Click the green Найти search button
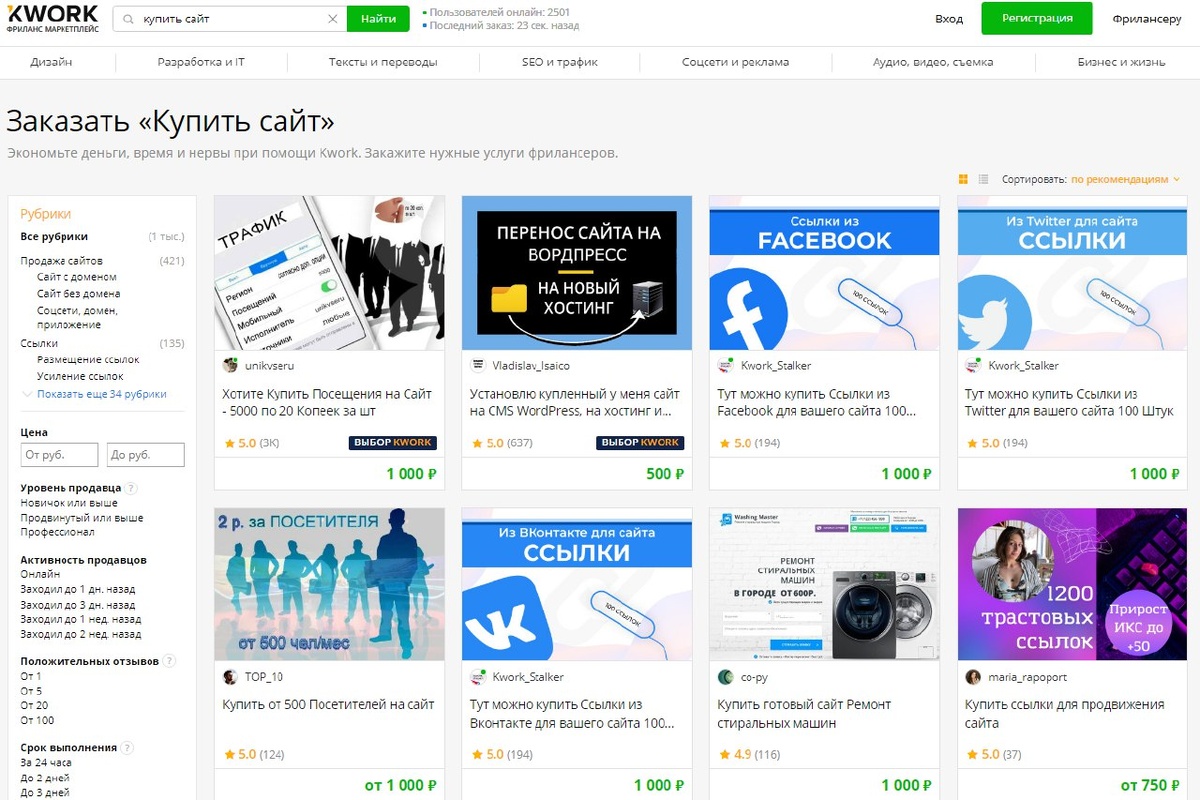Screen dimensions: 1200x800 378,19
